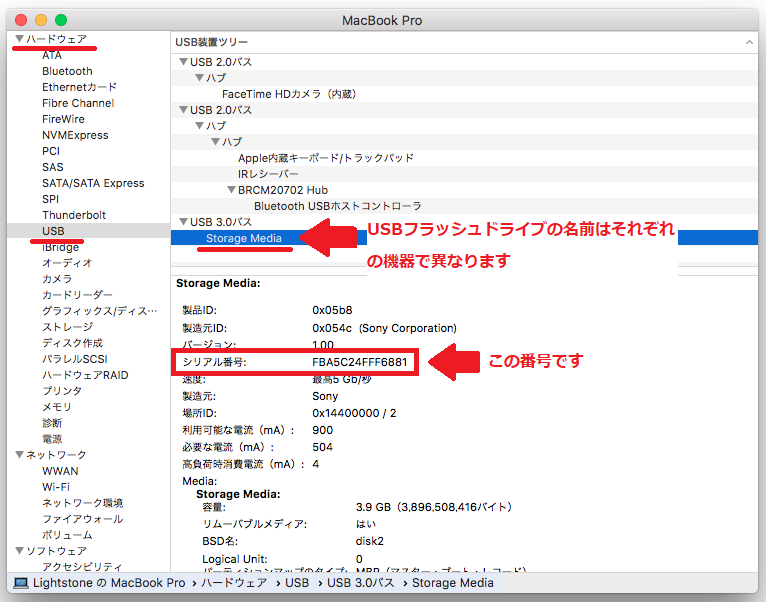Viewport: 766px width, 602px height.
Task: Click the capacity value 3.9 GB
Action: pyautogui.click(x=373, y=507)
